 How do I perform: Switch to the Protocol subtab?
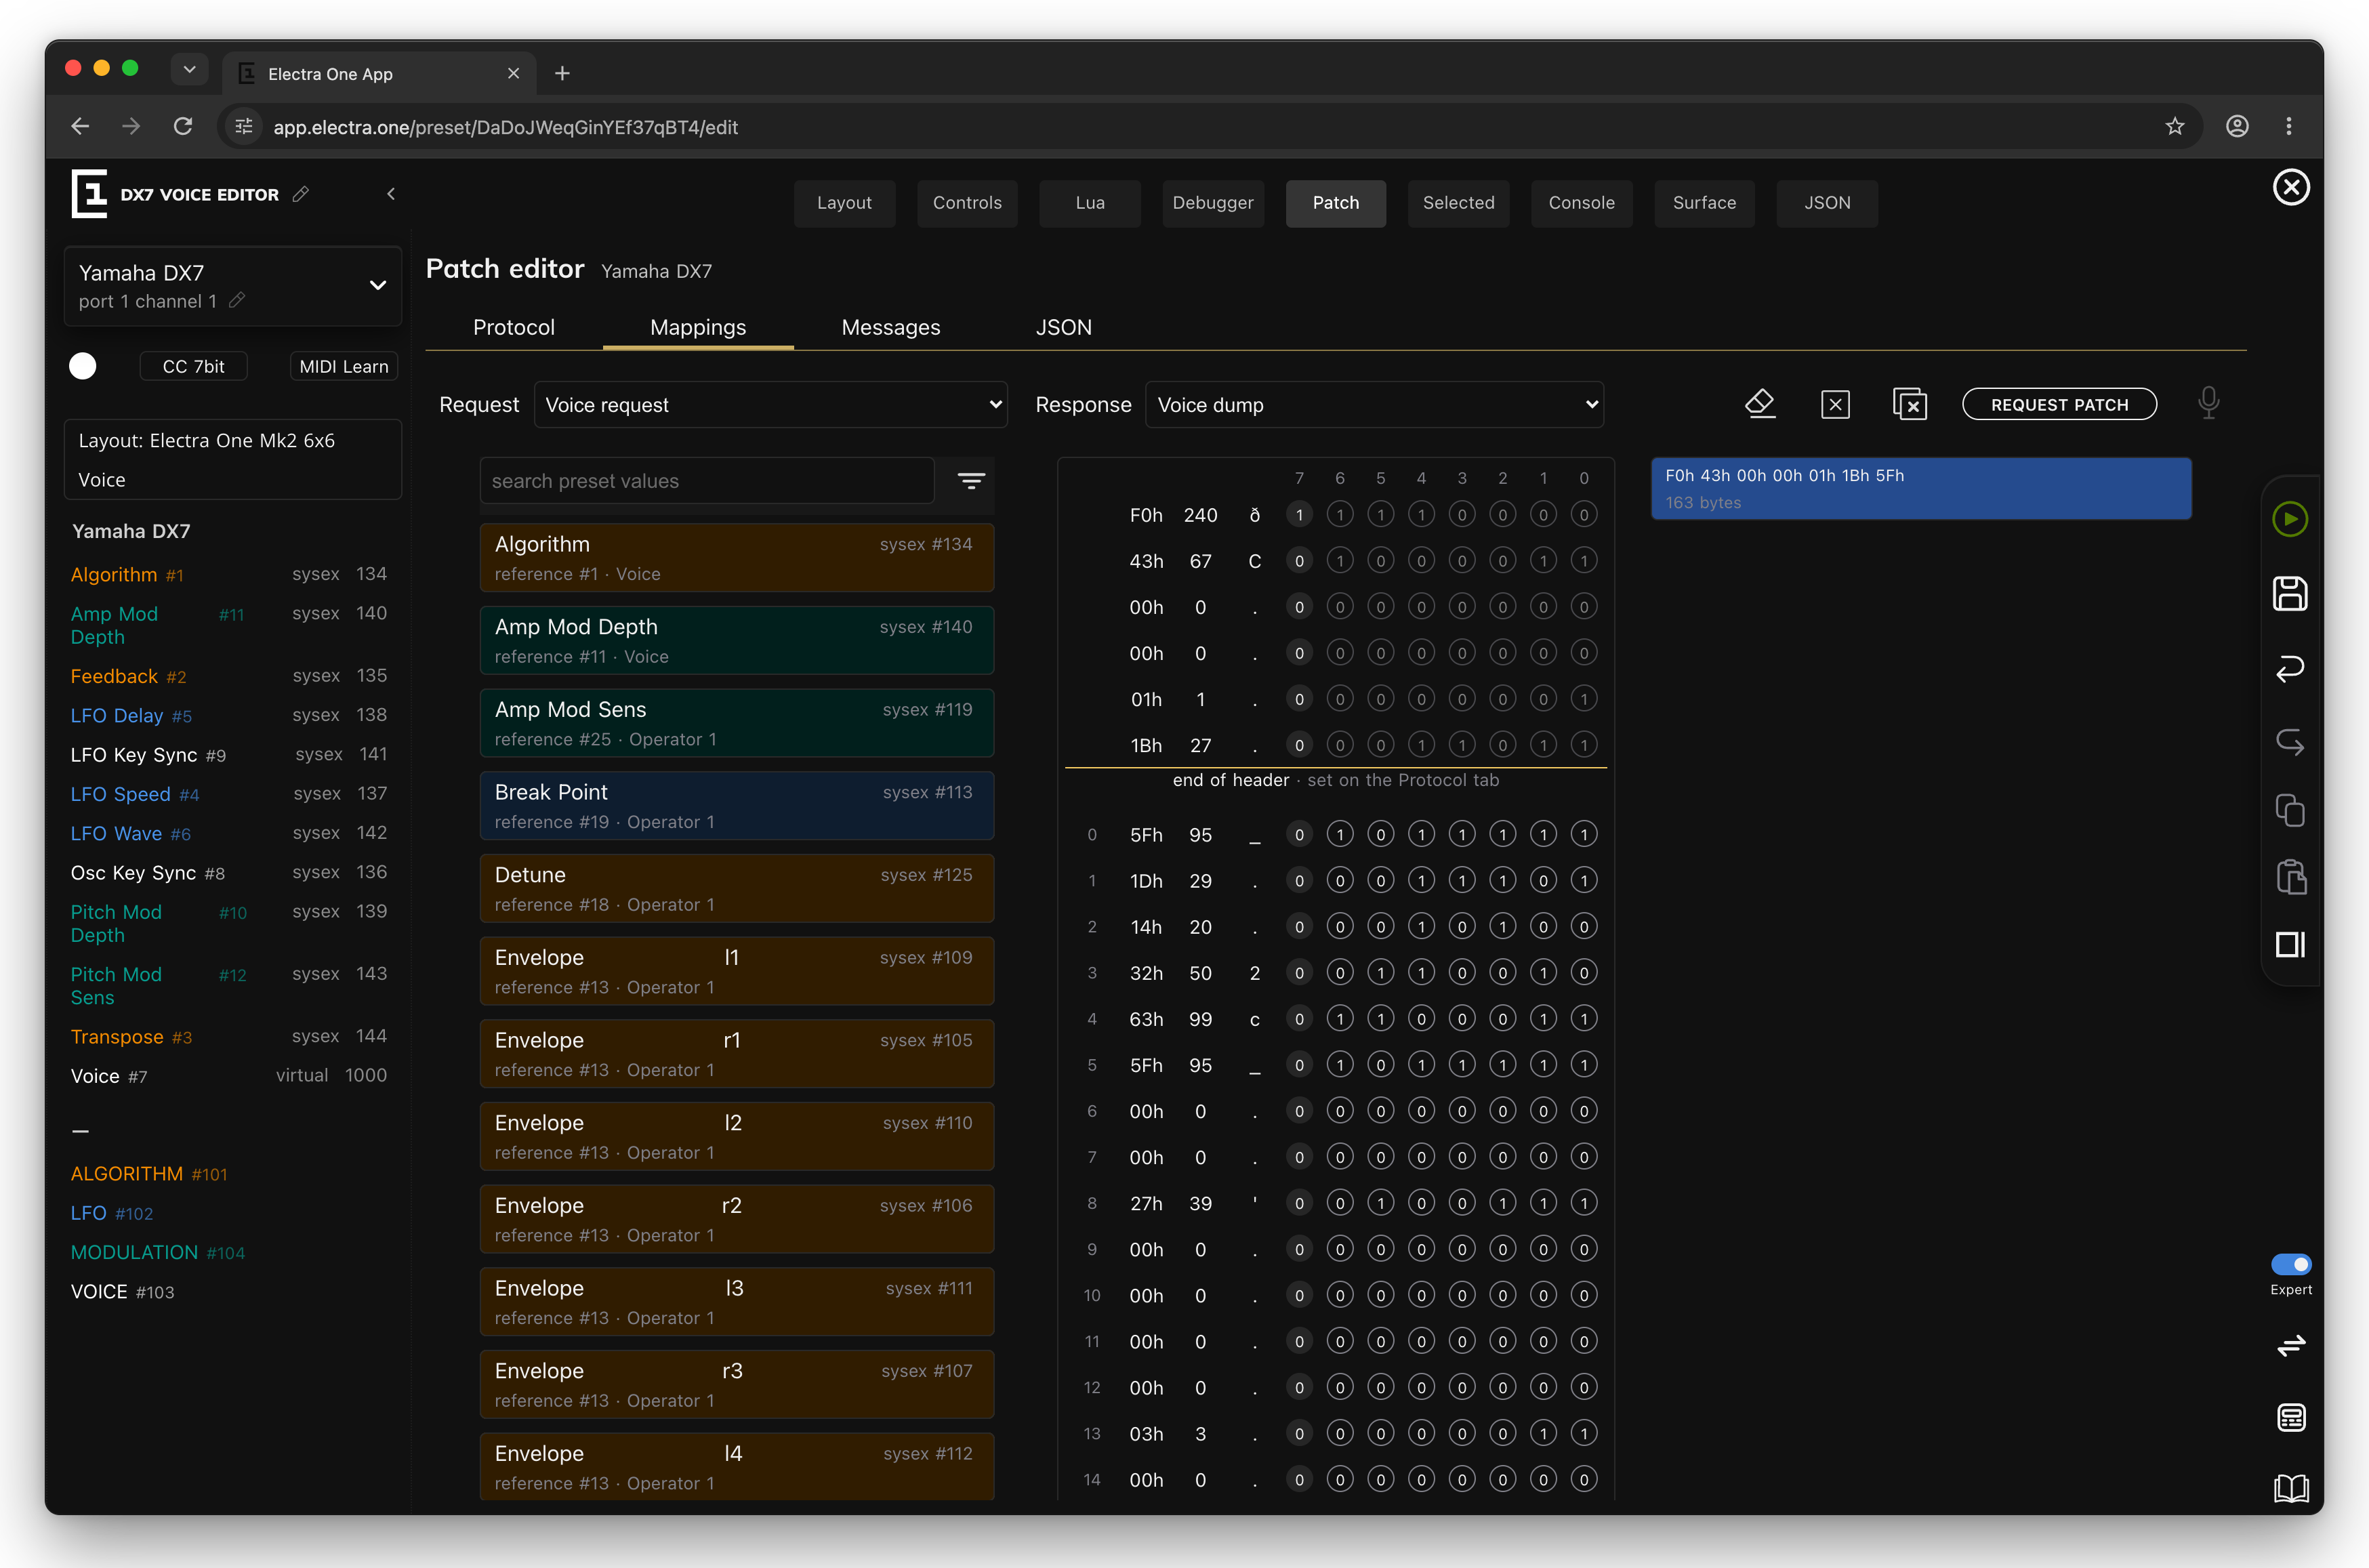[x=513, y=327]
